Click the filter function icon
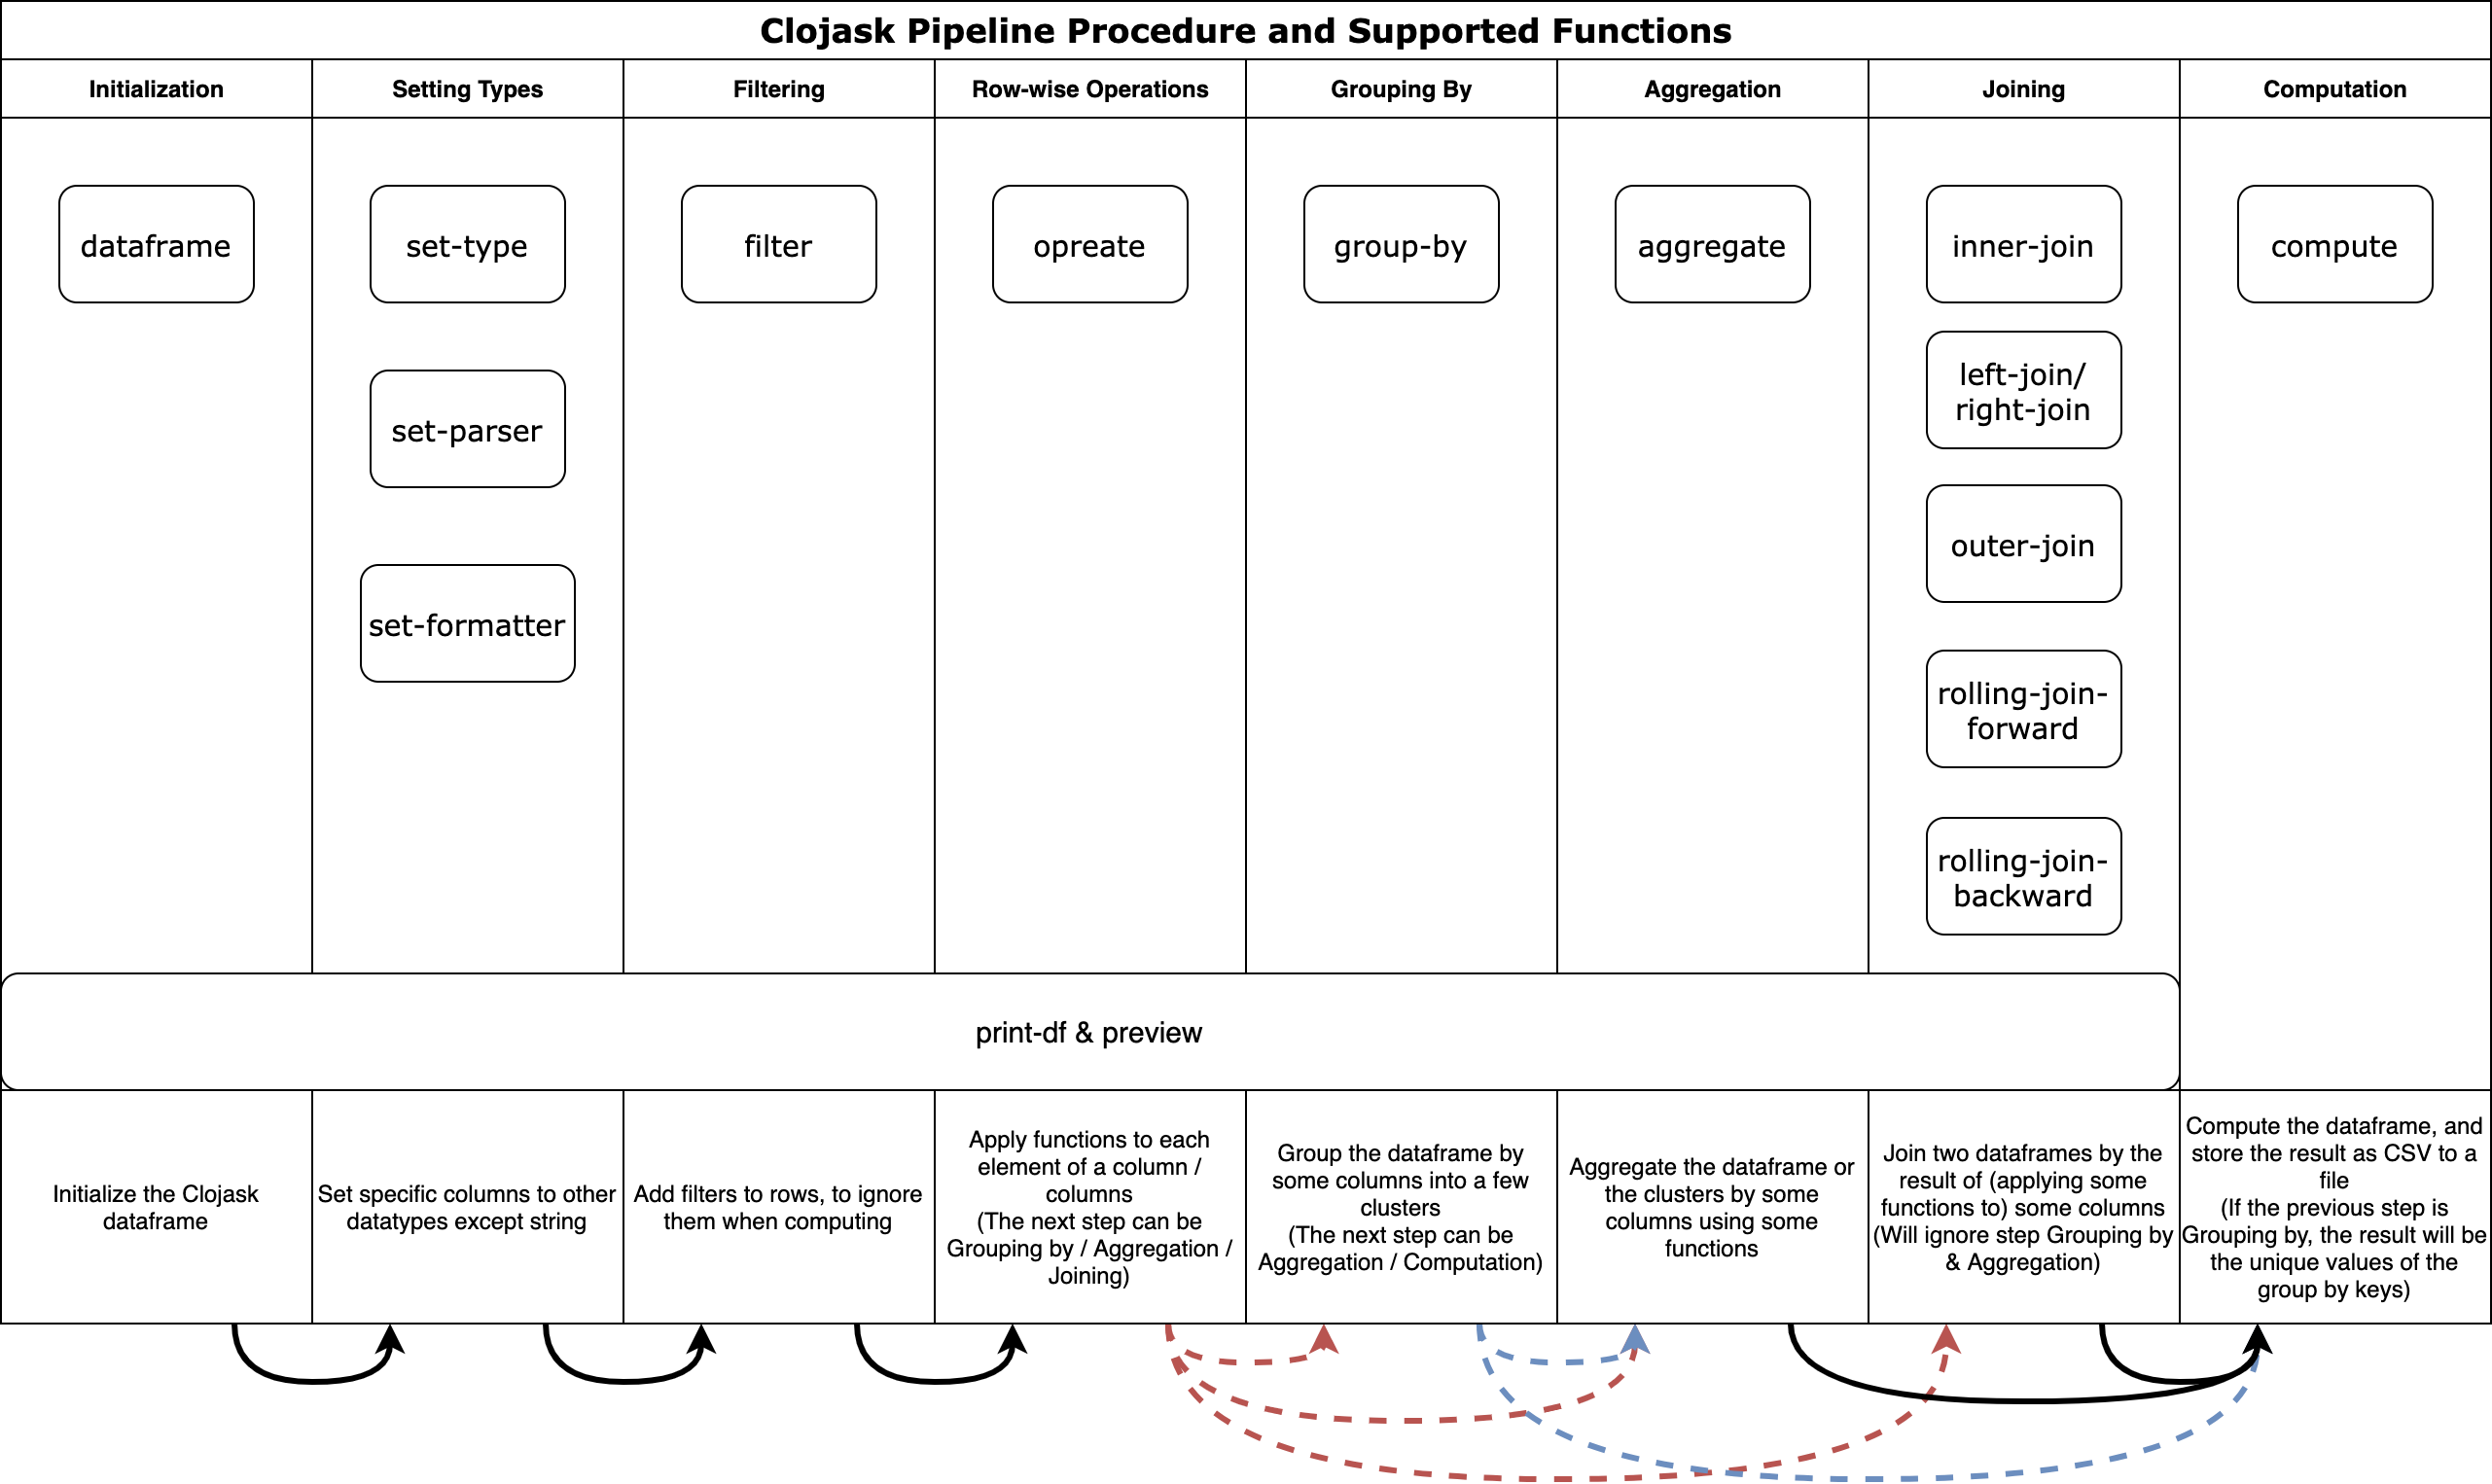The height and width of the screenshot is (1484, 2492). pos(781,249)
